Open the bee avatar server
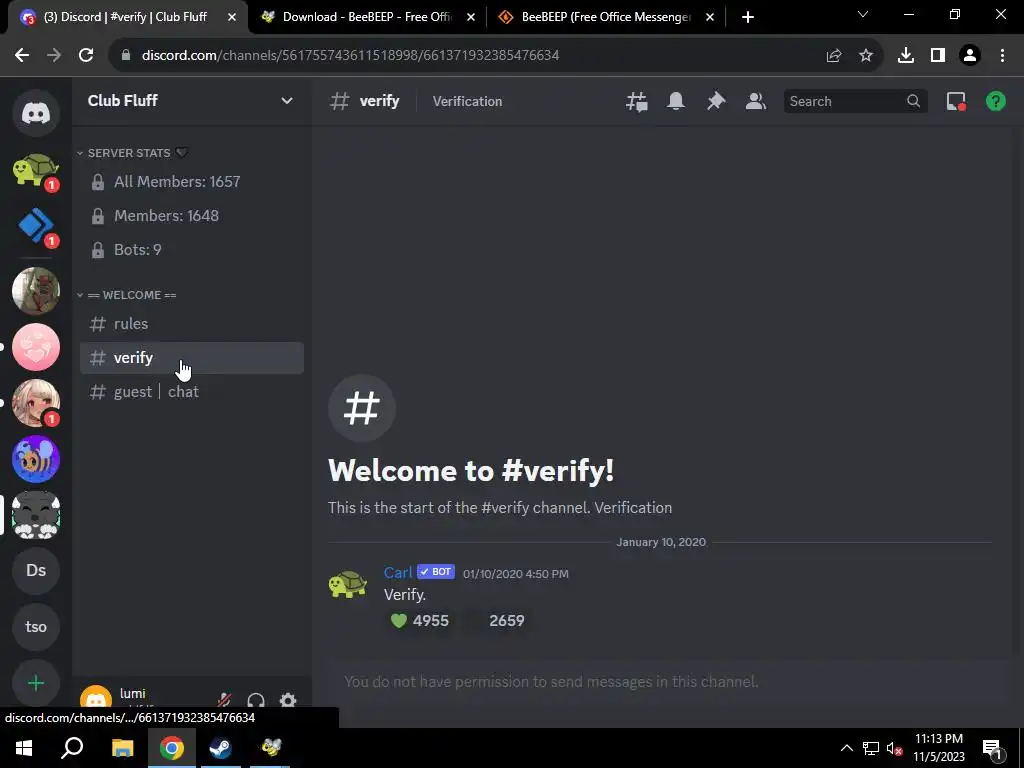 point(36,459)
